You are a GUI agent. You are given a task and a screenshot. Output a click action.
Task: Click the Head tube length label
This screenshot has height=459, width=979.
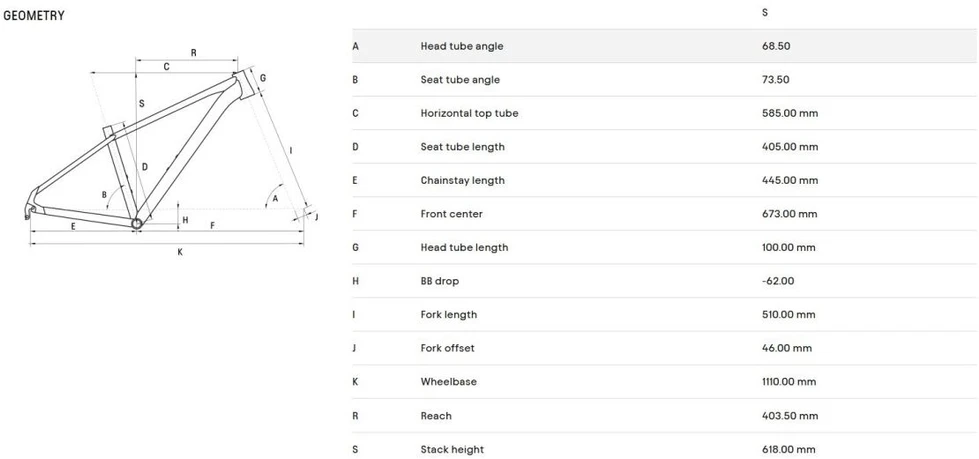pos(464,247)
